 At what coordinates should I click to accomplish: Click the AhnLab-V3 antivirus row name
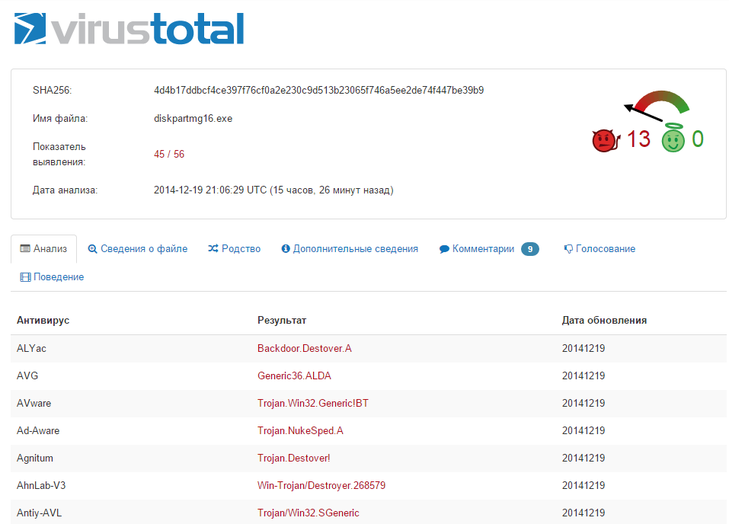click(41, 485)
